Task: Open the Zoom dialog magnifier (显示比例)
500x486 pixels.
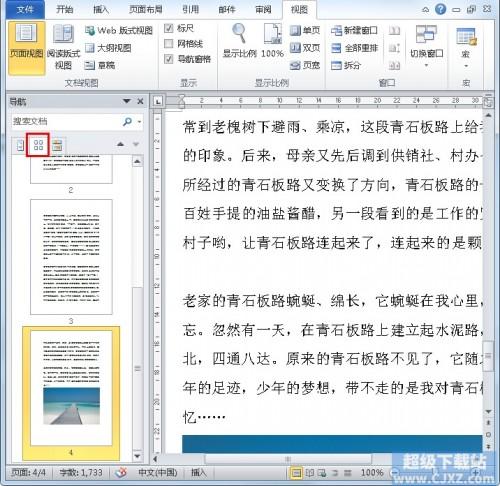Action: coord(239,41)
